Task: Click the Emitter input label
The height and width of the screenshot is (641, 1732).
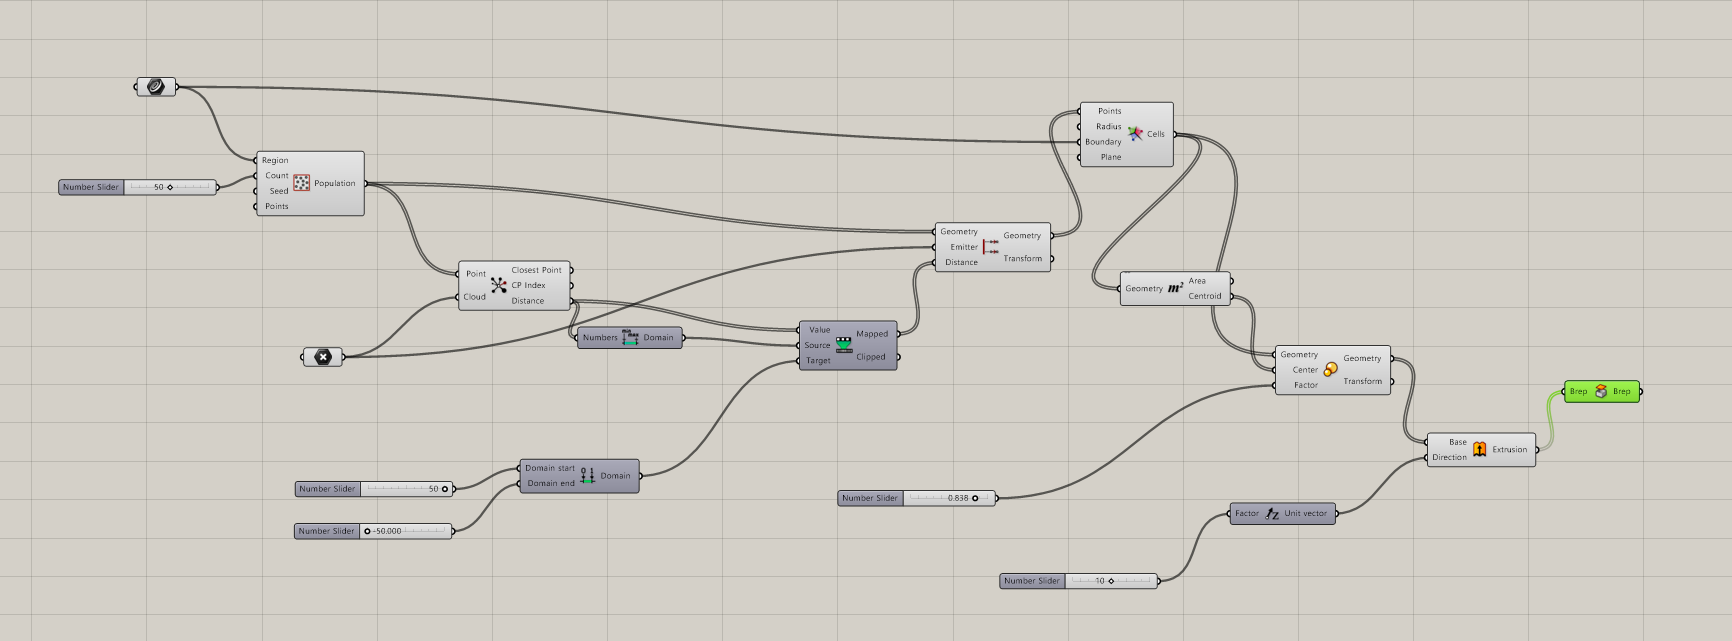Action: [x=963, y=247]
